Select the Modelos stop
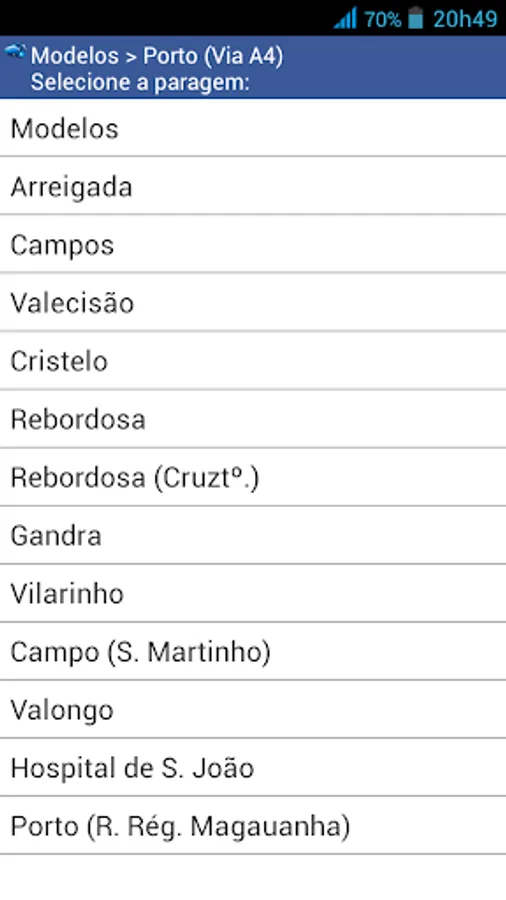This screenshot has width=506, height=900. [253, 127]
